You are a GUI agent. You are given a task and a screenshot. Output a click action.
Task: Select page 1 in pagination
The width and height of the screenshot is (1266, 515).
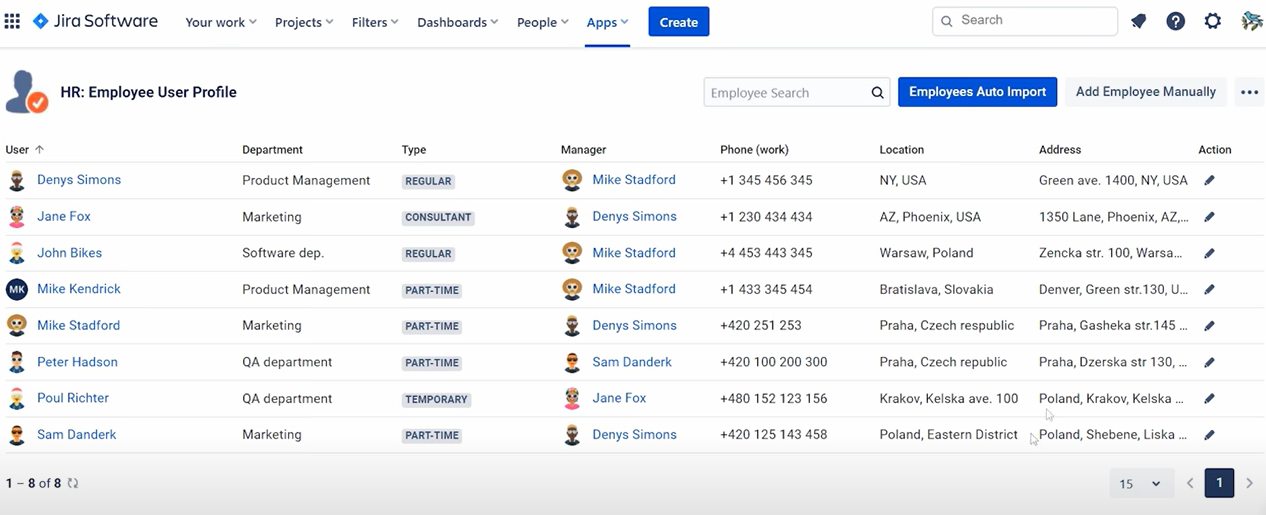click(x=1219, y=483)
